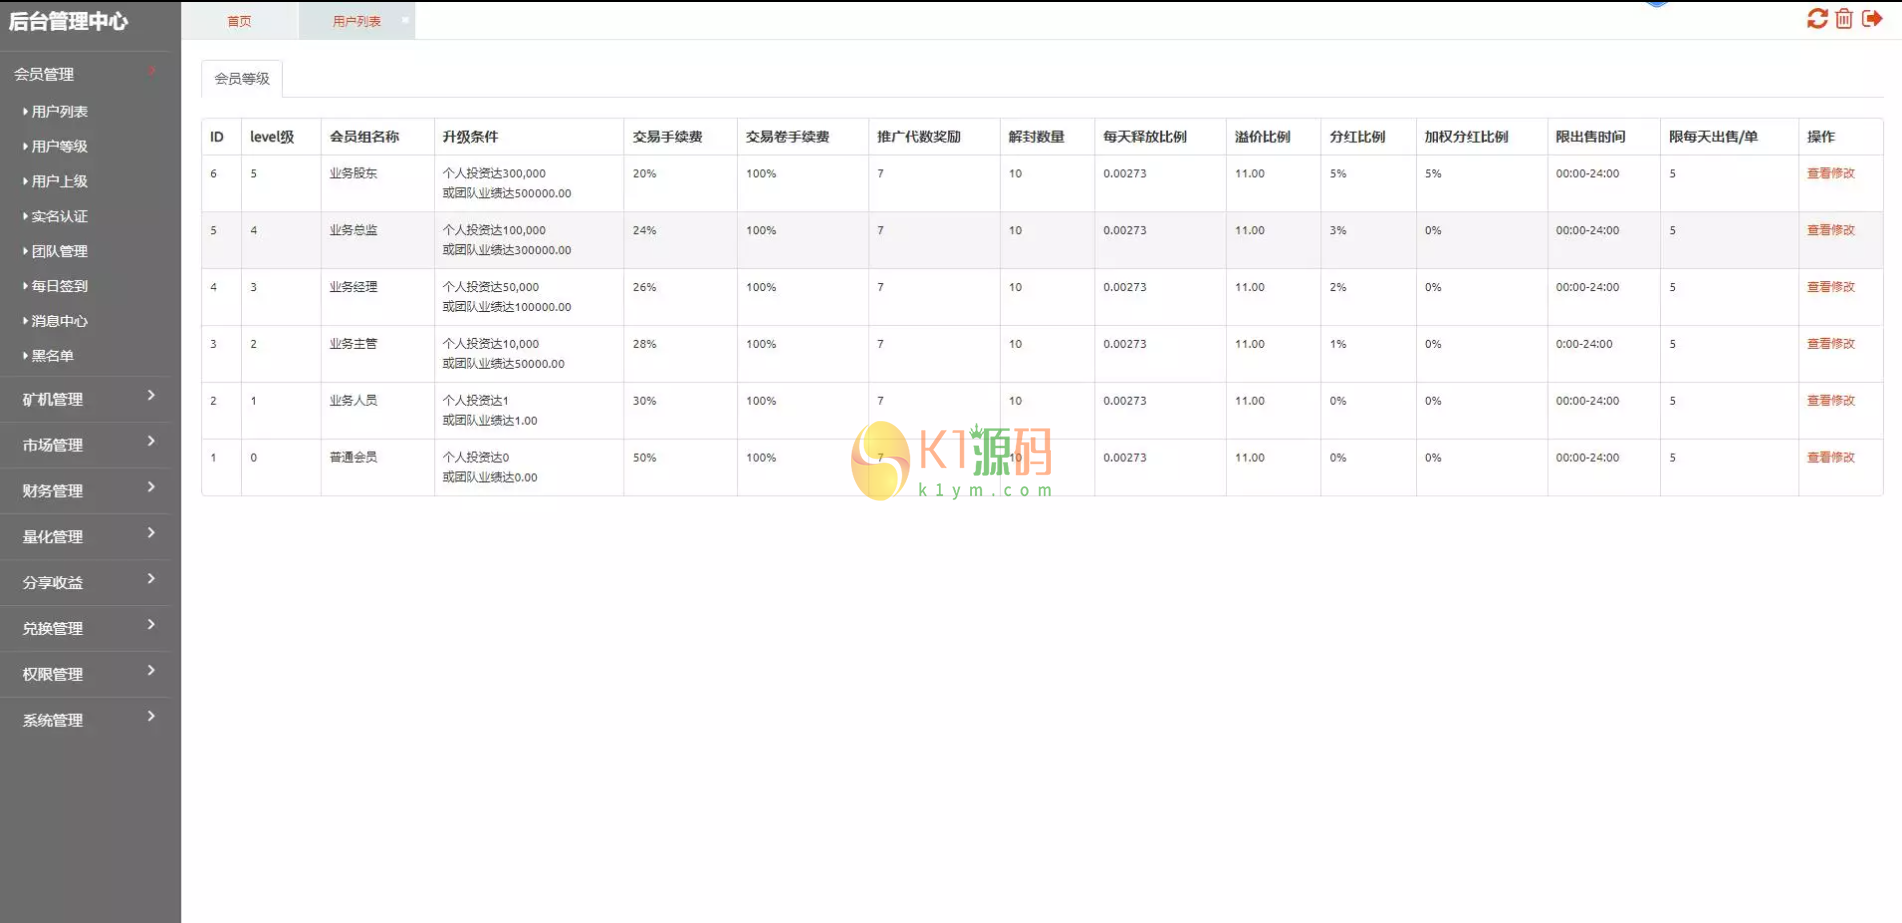Screen dimensions: 1902x923
Task: Select the 用户列表 tab
Action: pos(356,21)
